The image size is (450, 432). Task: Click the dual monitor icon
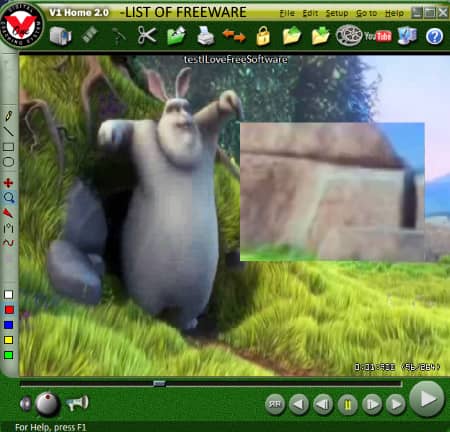(407, 35)
